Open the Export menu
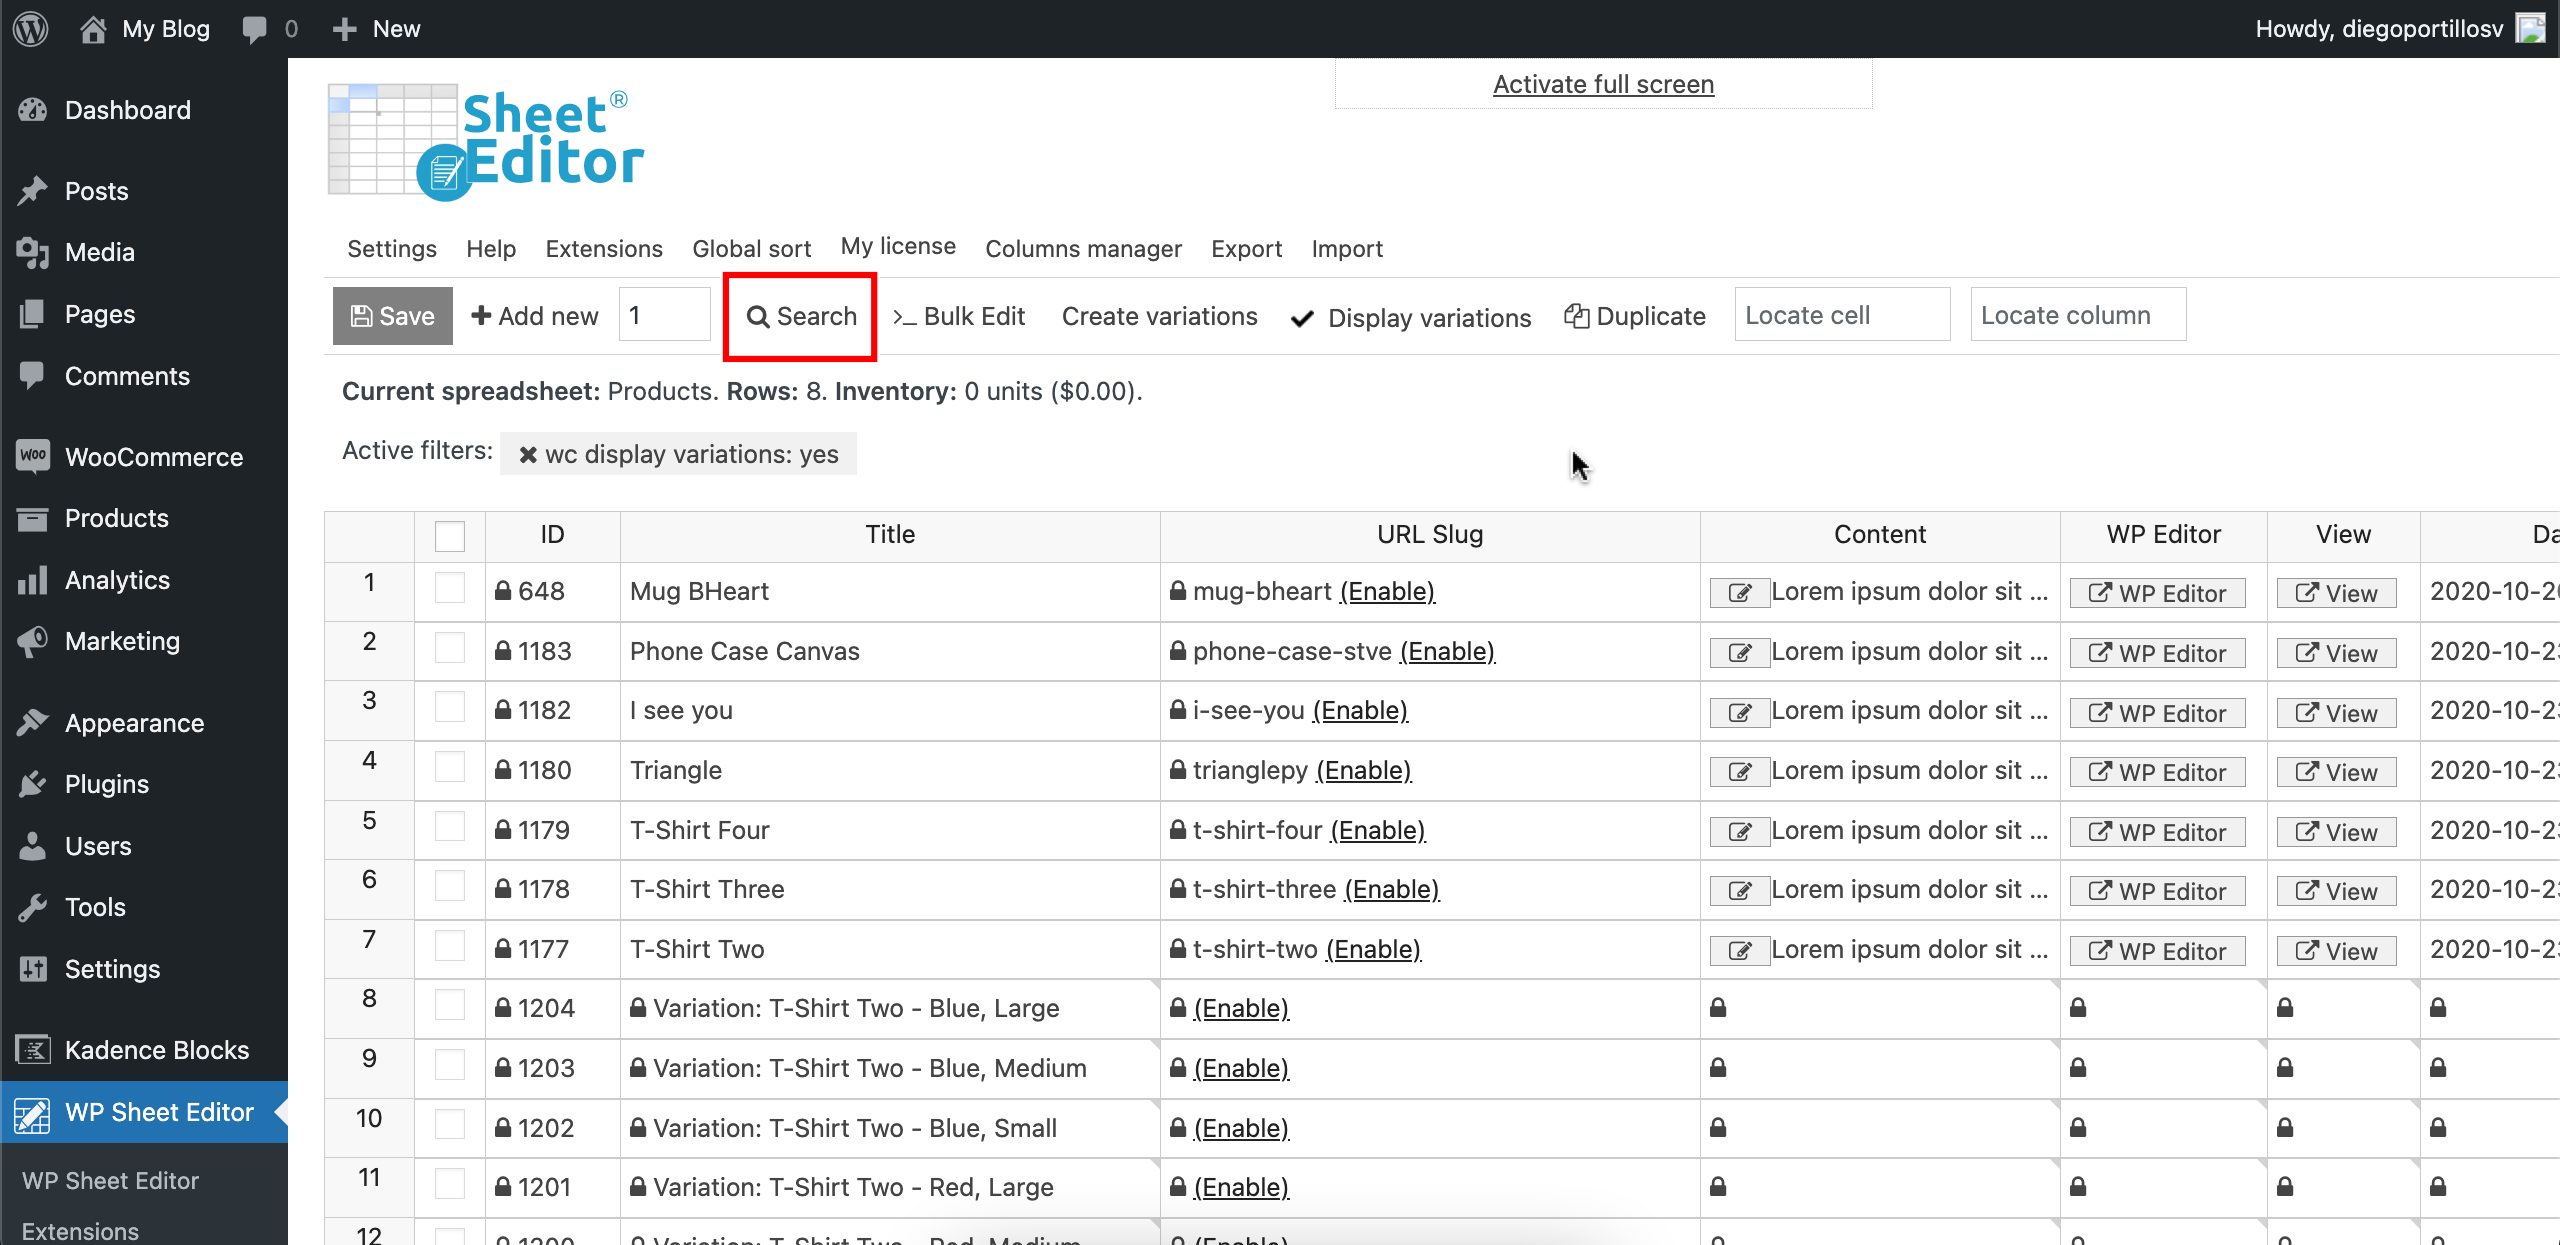The width and height of the screenshot is (2560, 1245). (x=1246, y=249)
